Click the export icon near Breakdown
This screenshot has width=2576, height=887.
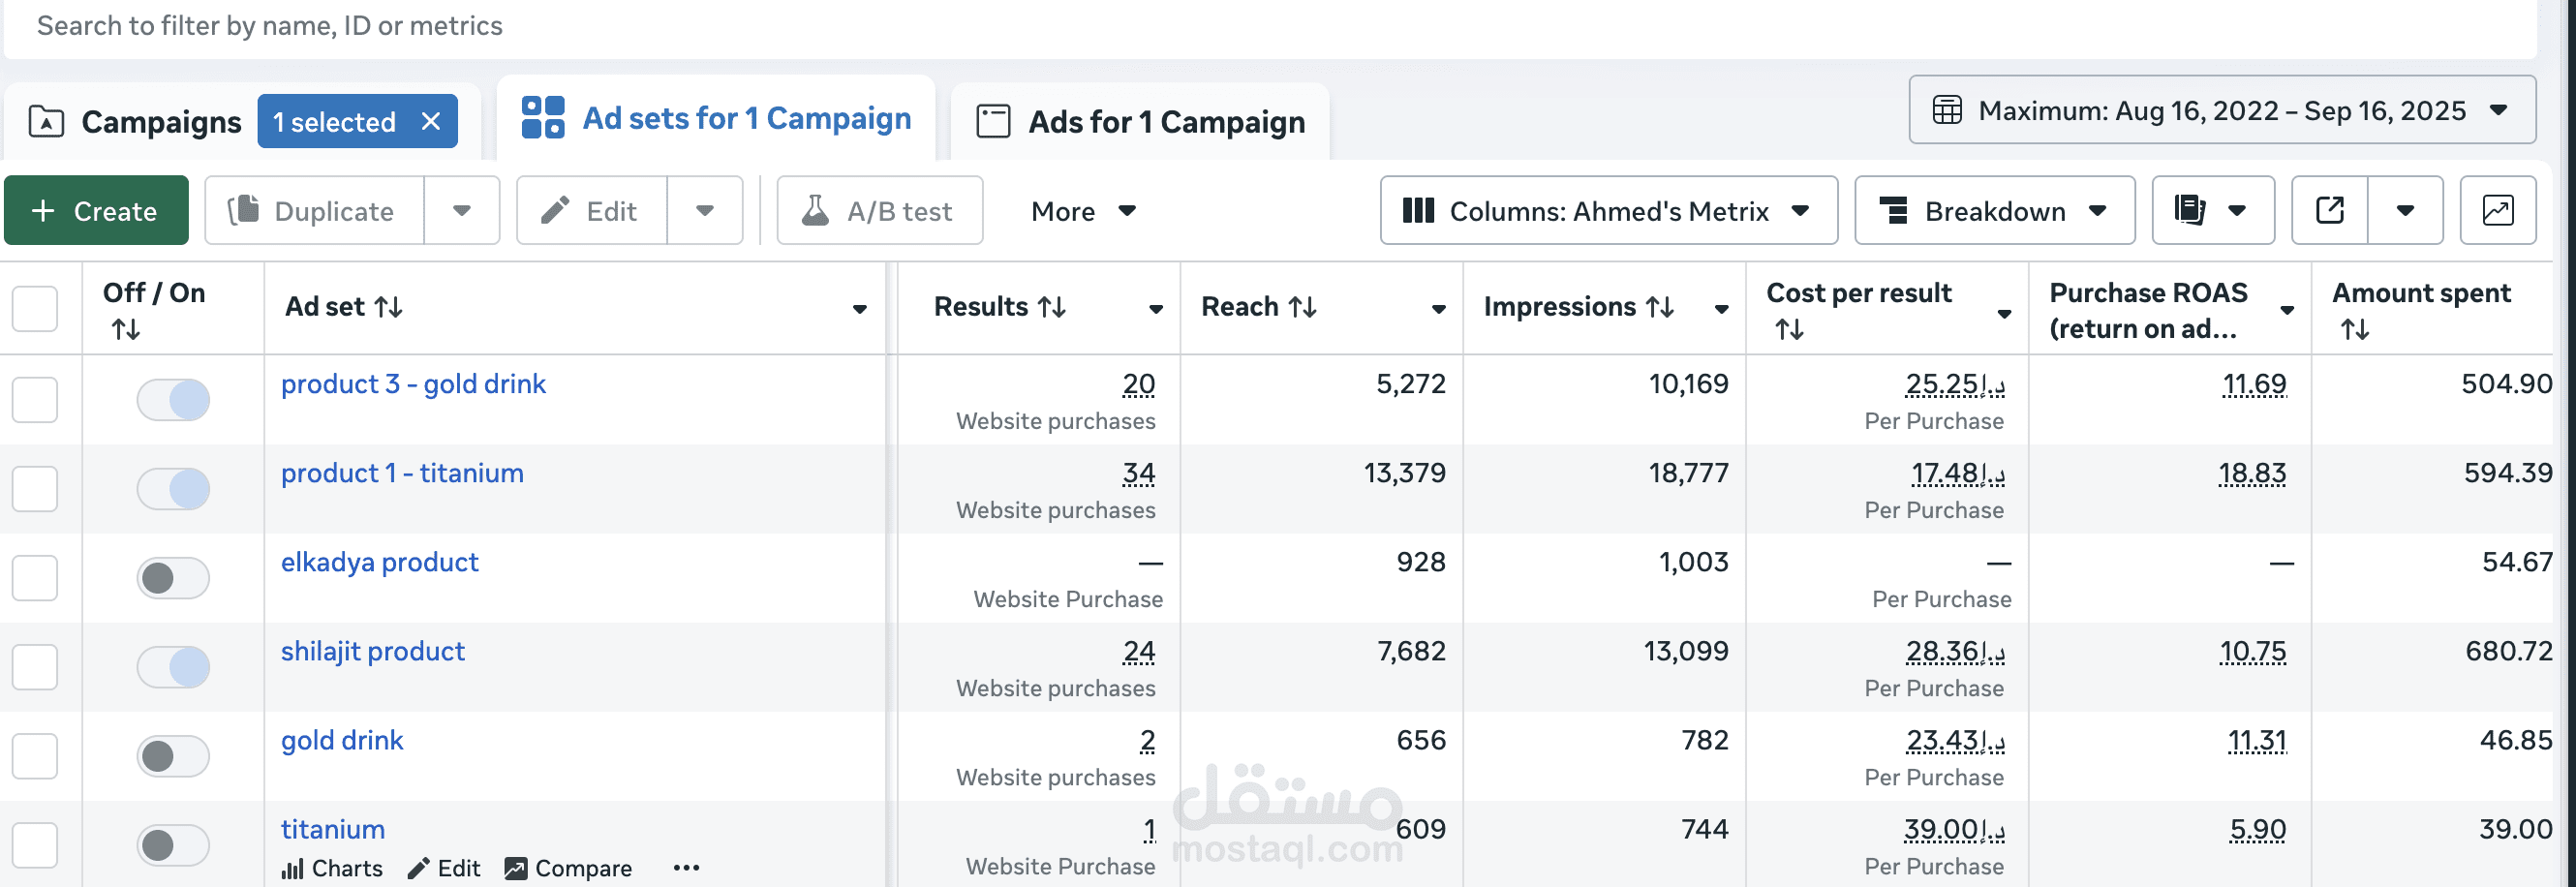coord(2330,210)
